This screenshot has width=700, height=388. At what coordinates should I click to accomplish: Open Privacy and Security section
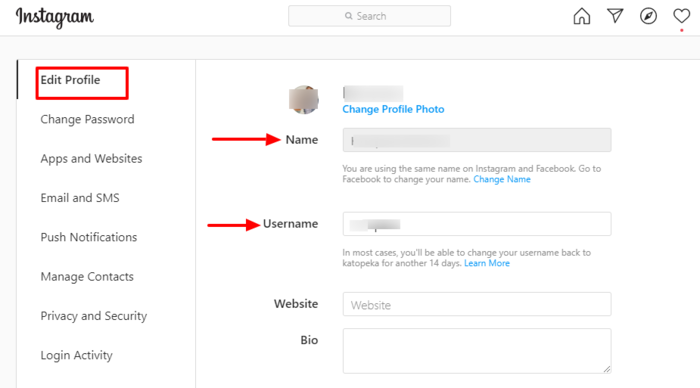click(94, 316)
